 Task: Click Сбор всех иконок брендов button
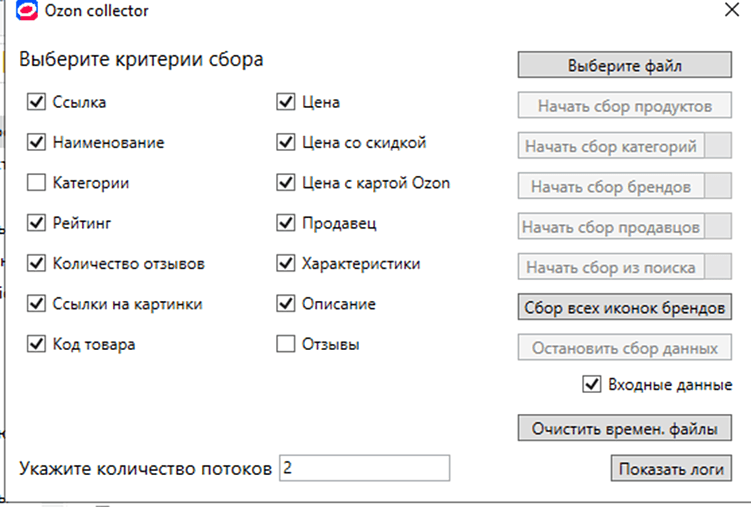coord(625,308)
